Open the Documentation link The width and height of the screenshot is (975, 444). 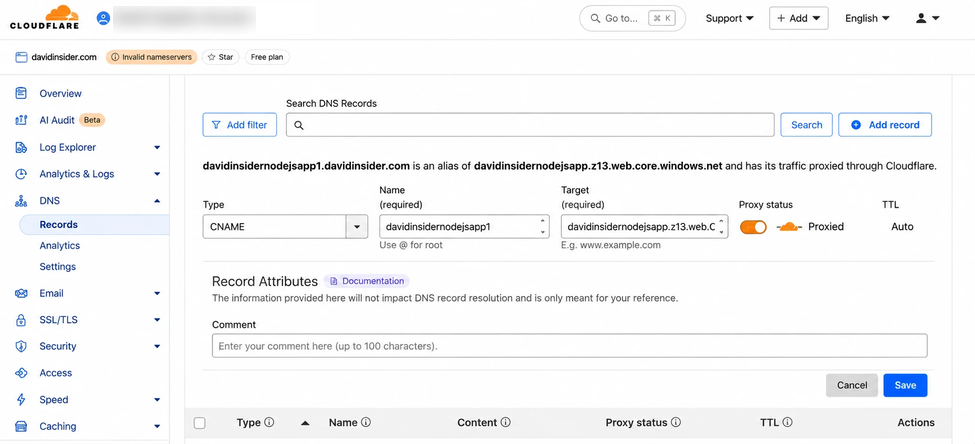366,281
